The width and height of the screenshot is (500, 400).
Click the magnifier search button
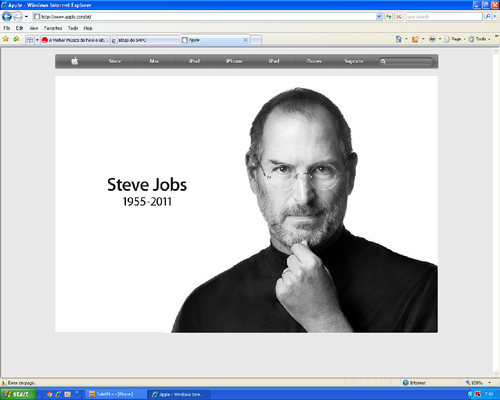pyautogui.click(x=488, y=16)
